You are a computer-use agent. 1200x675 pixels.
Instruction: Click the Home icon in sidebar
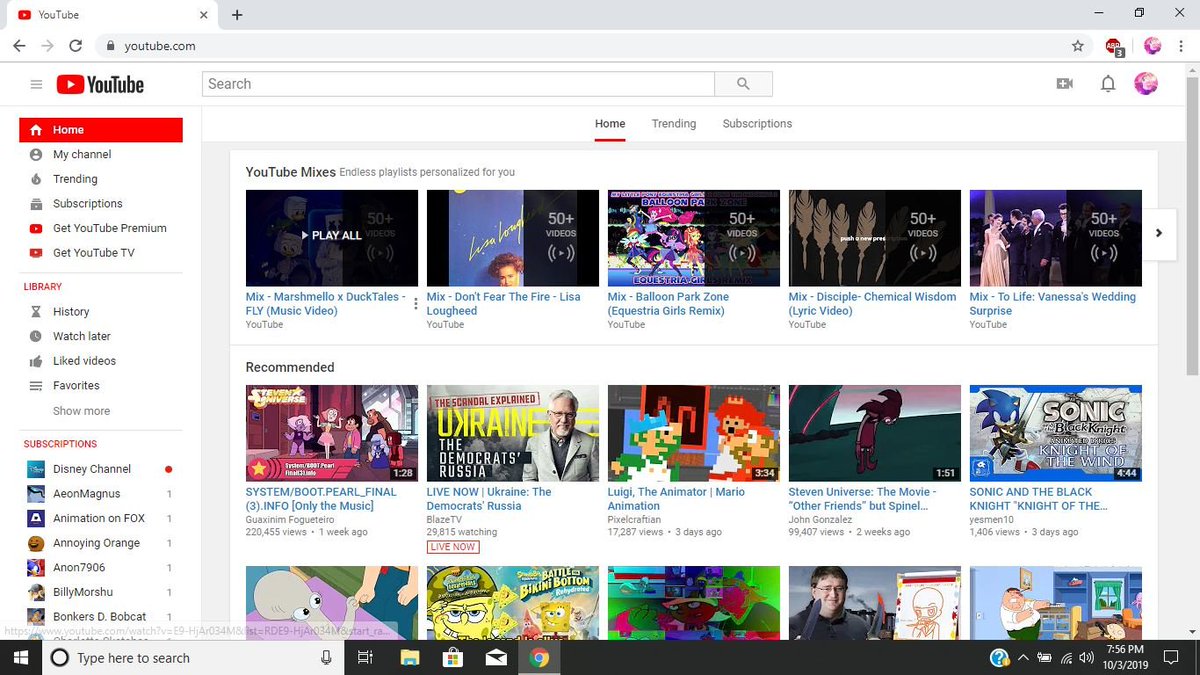tap(36, 130)
